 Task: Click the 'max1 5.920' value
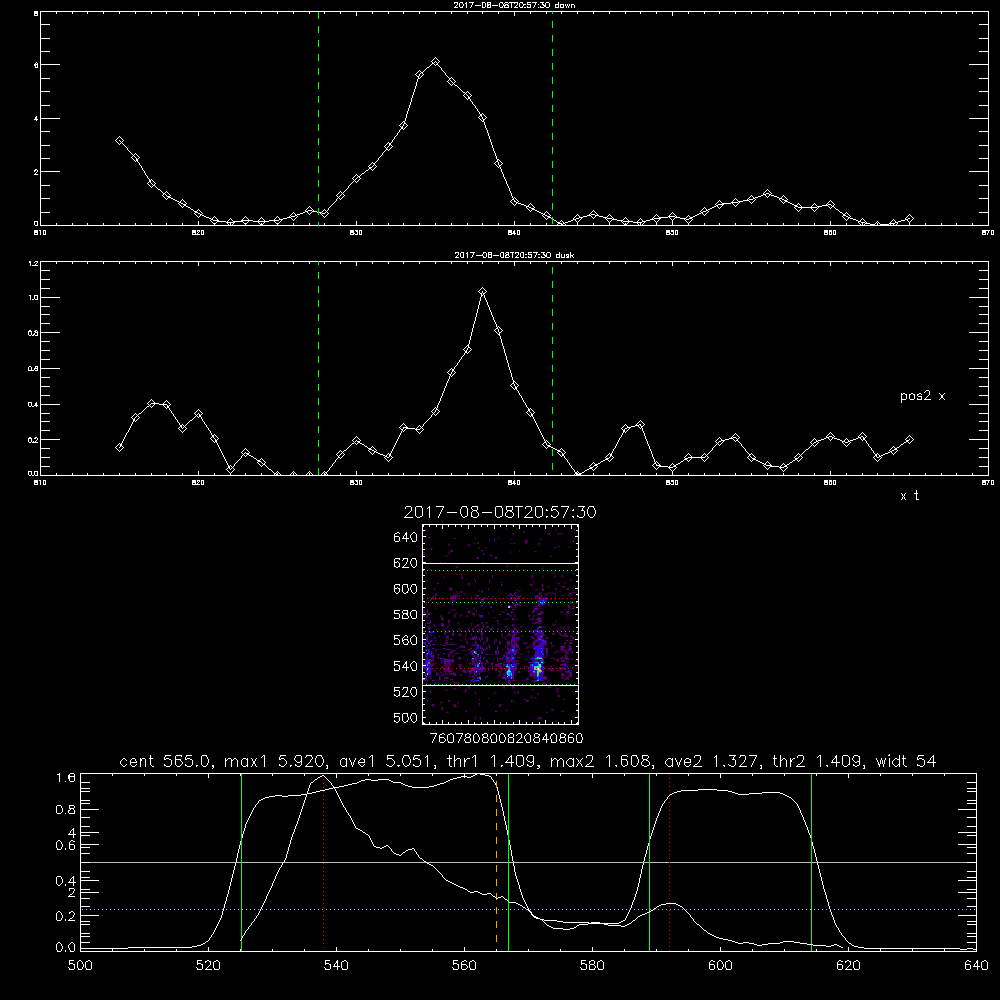(x=277, y=761)
